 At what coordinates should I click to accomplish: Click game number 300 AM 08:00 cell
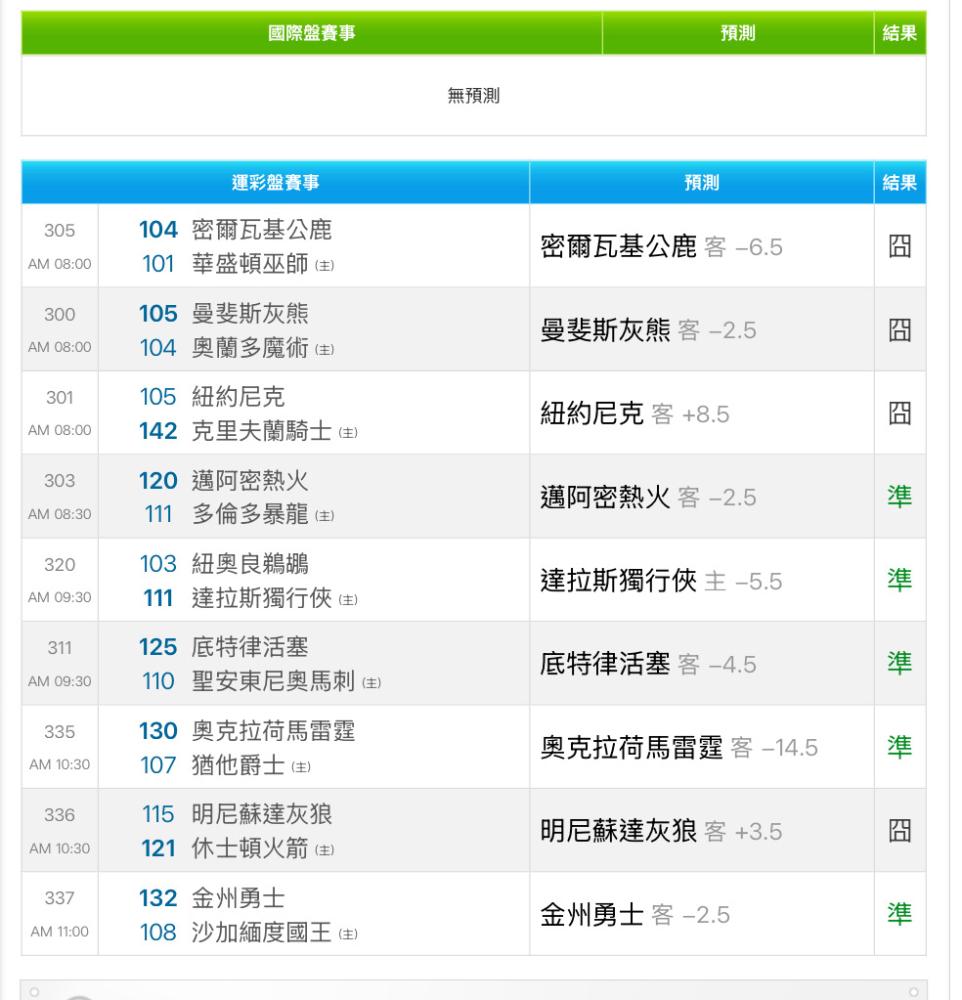60,330
